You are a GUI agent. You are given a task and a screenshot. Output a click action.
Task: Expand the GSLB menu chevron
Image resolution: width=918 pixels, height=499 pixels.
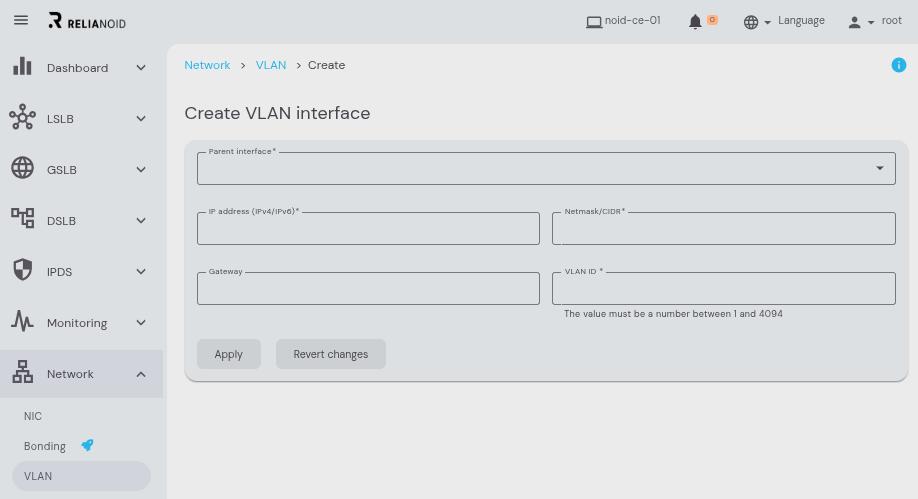141,170
